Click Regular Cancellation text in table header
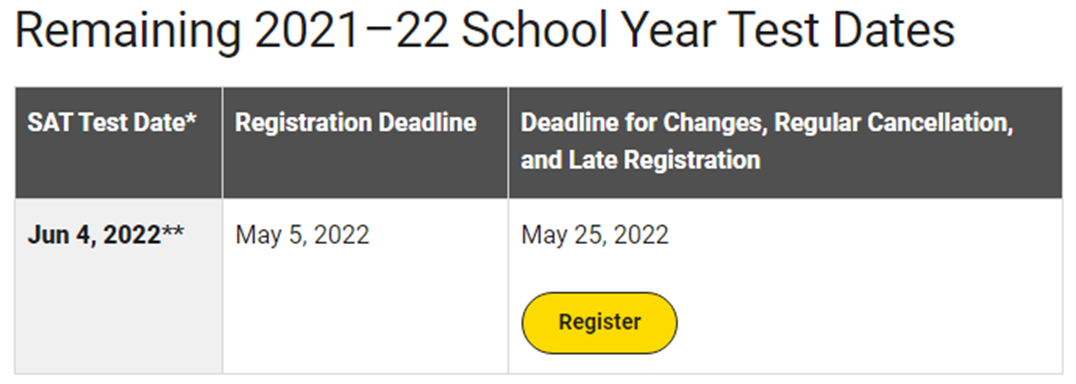Viewport: 1076px width, 384px height. click(x=892, y=123)
